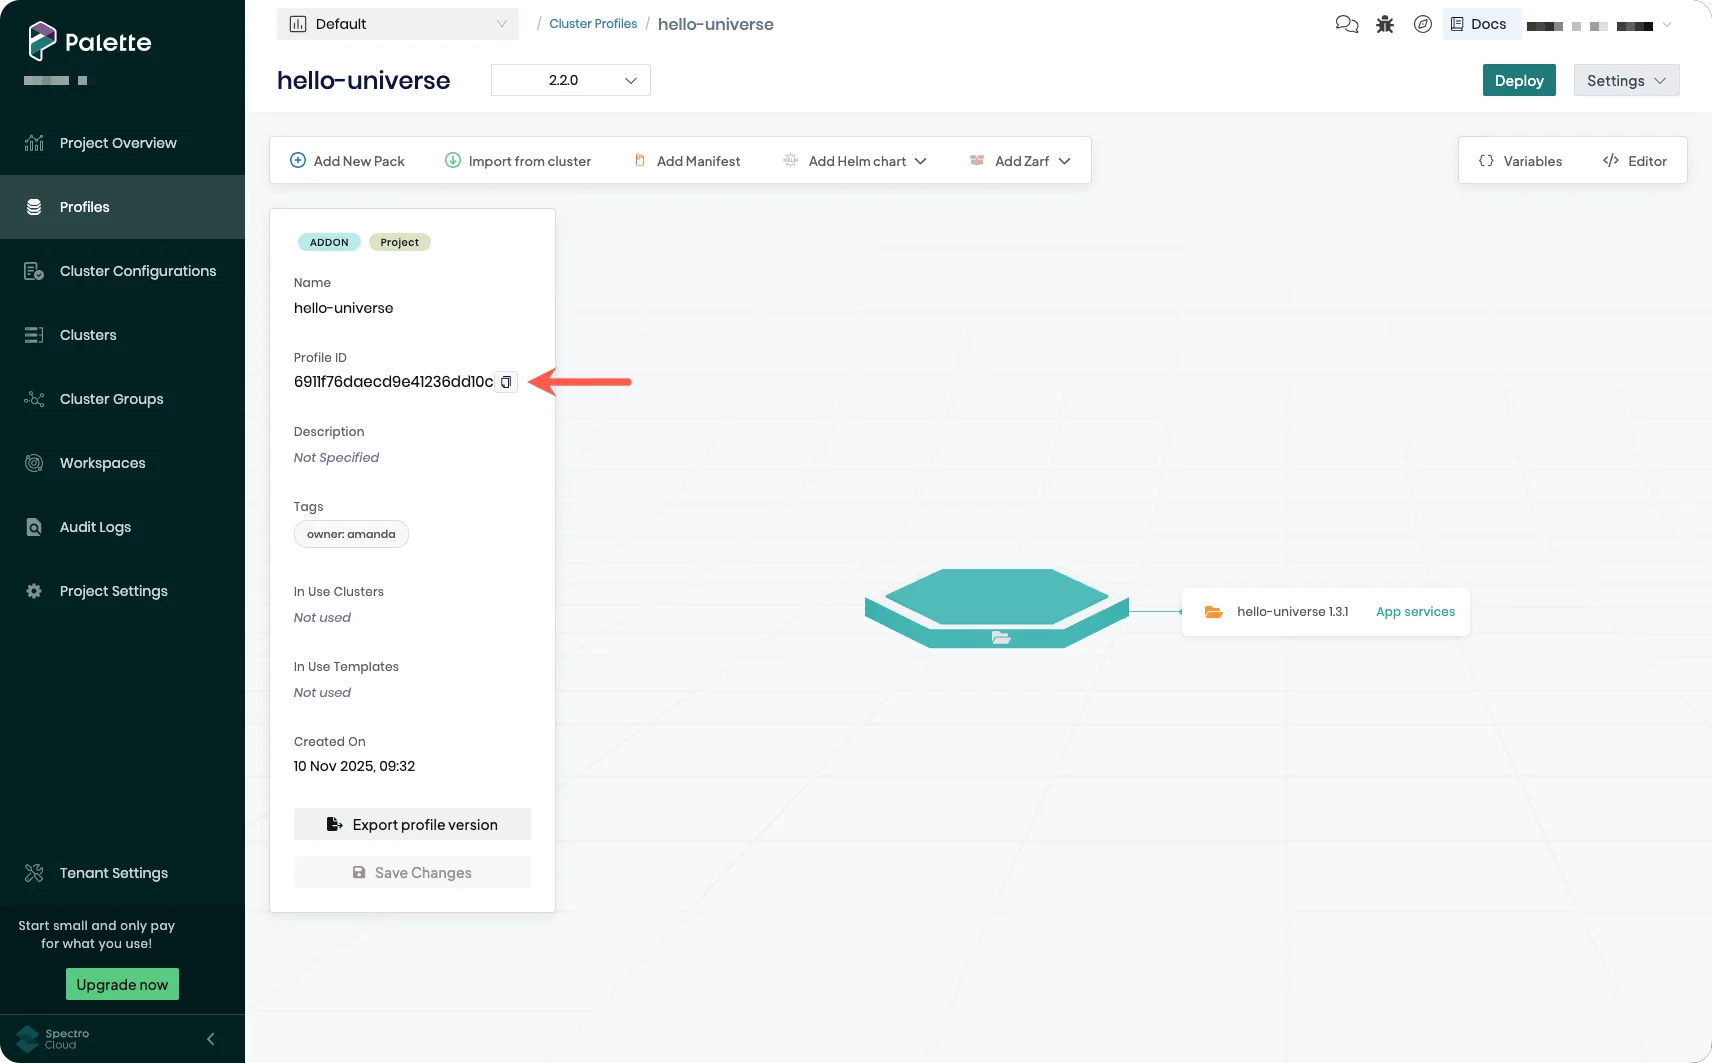Select the Clusters sidebar icon
This screenshot has width=1712, height=1063.
33,334
